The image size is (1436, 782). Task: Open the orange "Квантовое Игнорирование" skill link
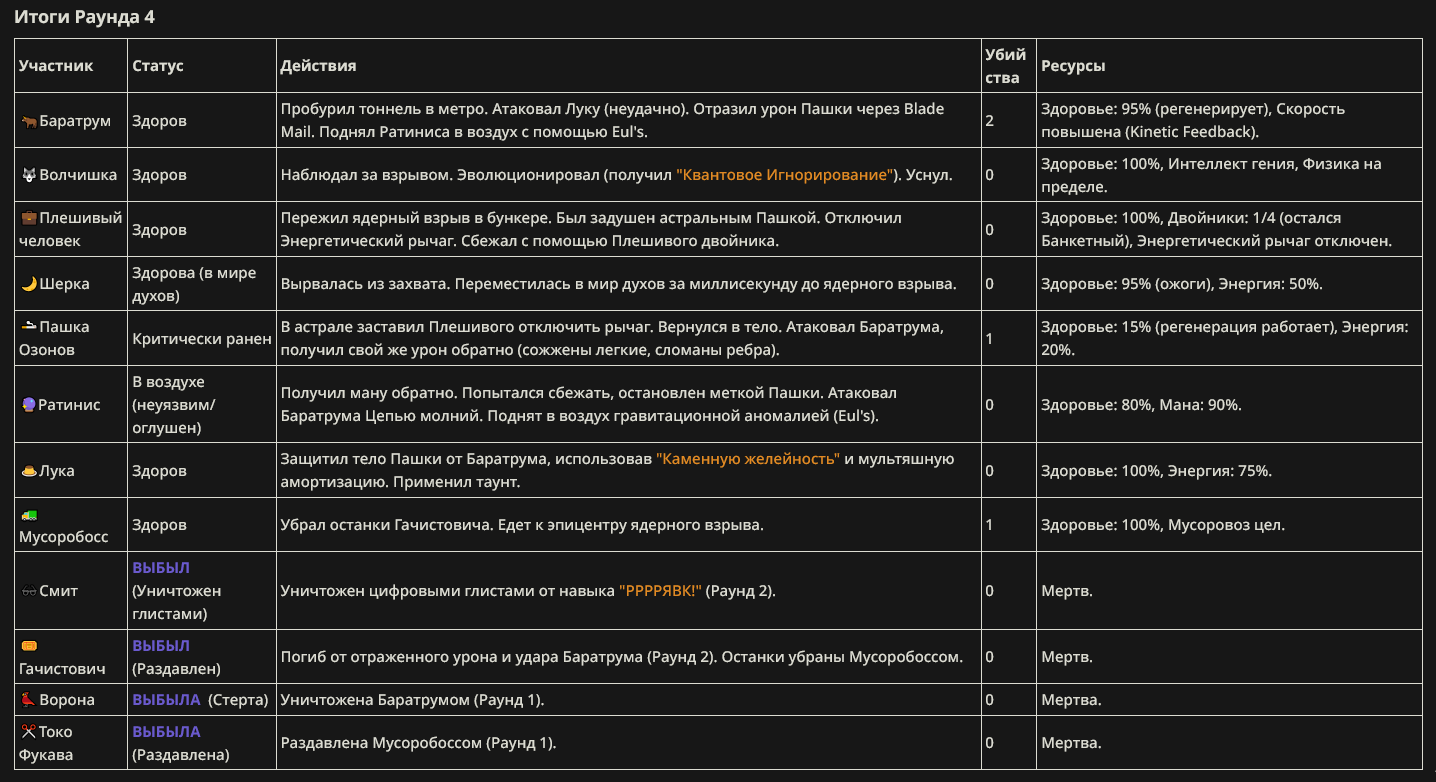point(786,175)
